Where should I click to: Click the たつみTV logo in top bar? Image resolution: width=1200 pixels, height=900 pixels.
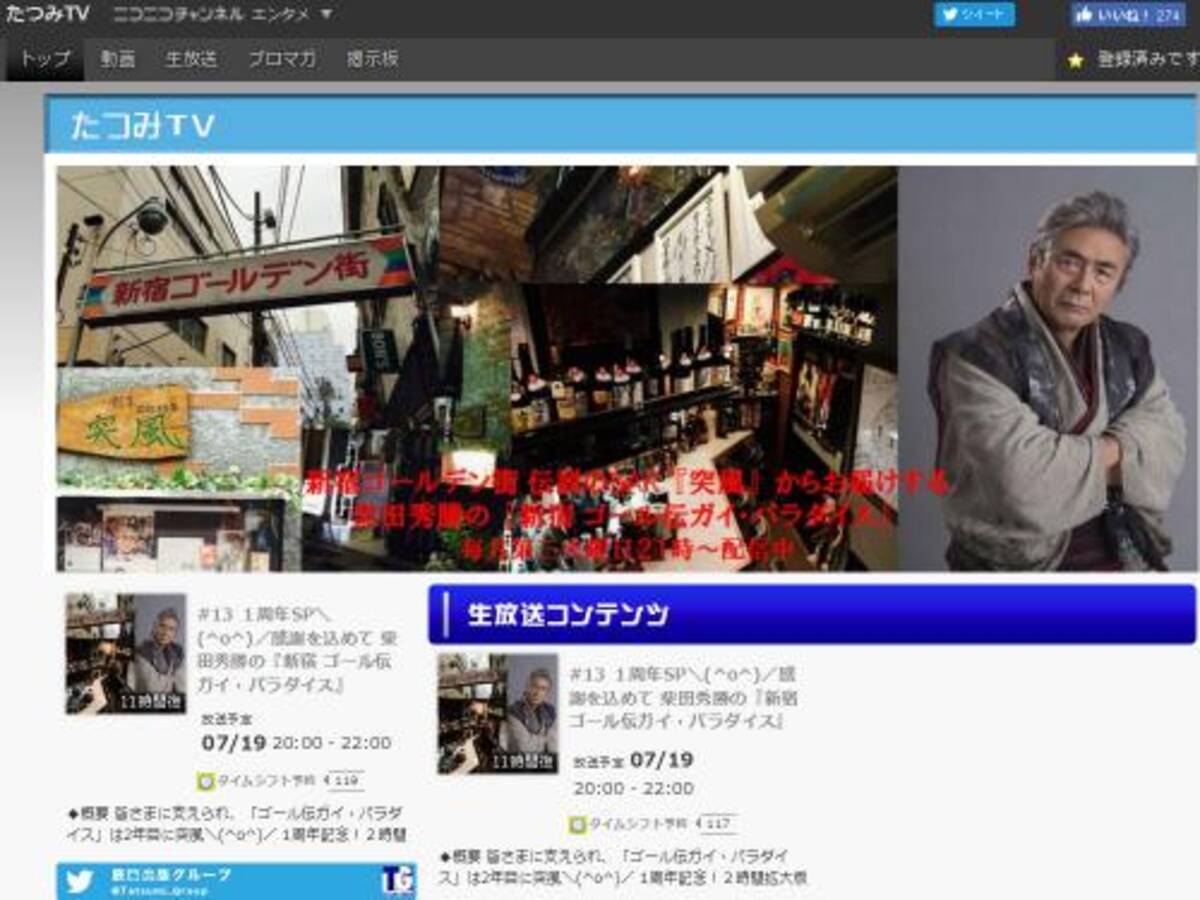[47, 14]
